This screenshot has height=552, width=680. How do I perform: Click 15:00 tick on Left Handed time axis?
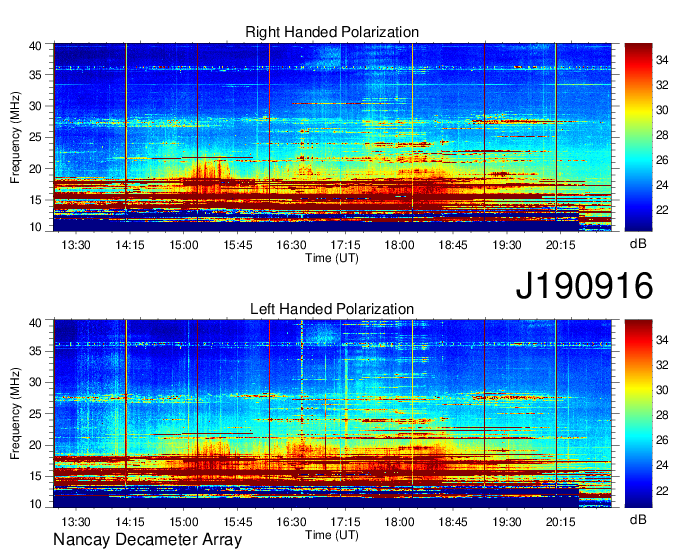pyautogui.click(x=183, y=522)
